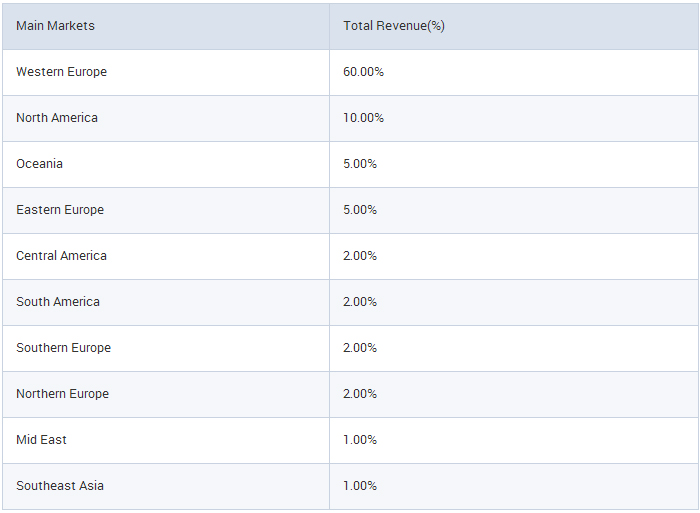Screen dimensions: 700x513
Task: Select the Mid East market cell
Action: tap(41, 440)
